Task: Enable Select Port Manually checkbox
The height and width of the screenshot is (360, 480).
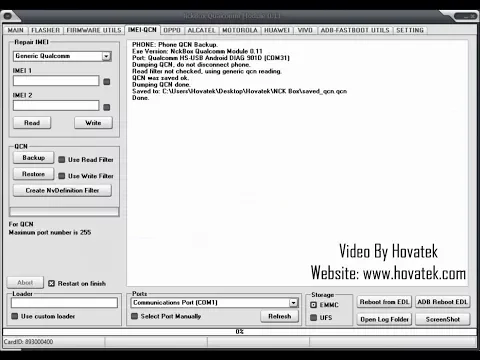Action: coord(134,316)
